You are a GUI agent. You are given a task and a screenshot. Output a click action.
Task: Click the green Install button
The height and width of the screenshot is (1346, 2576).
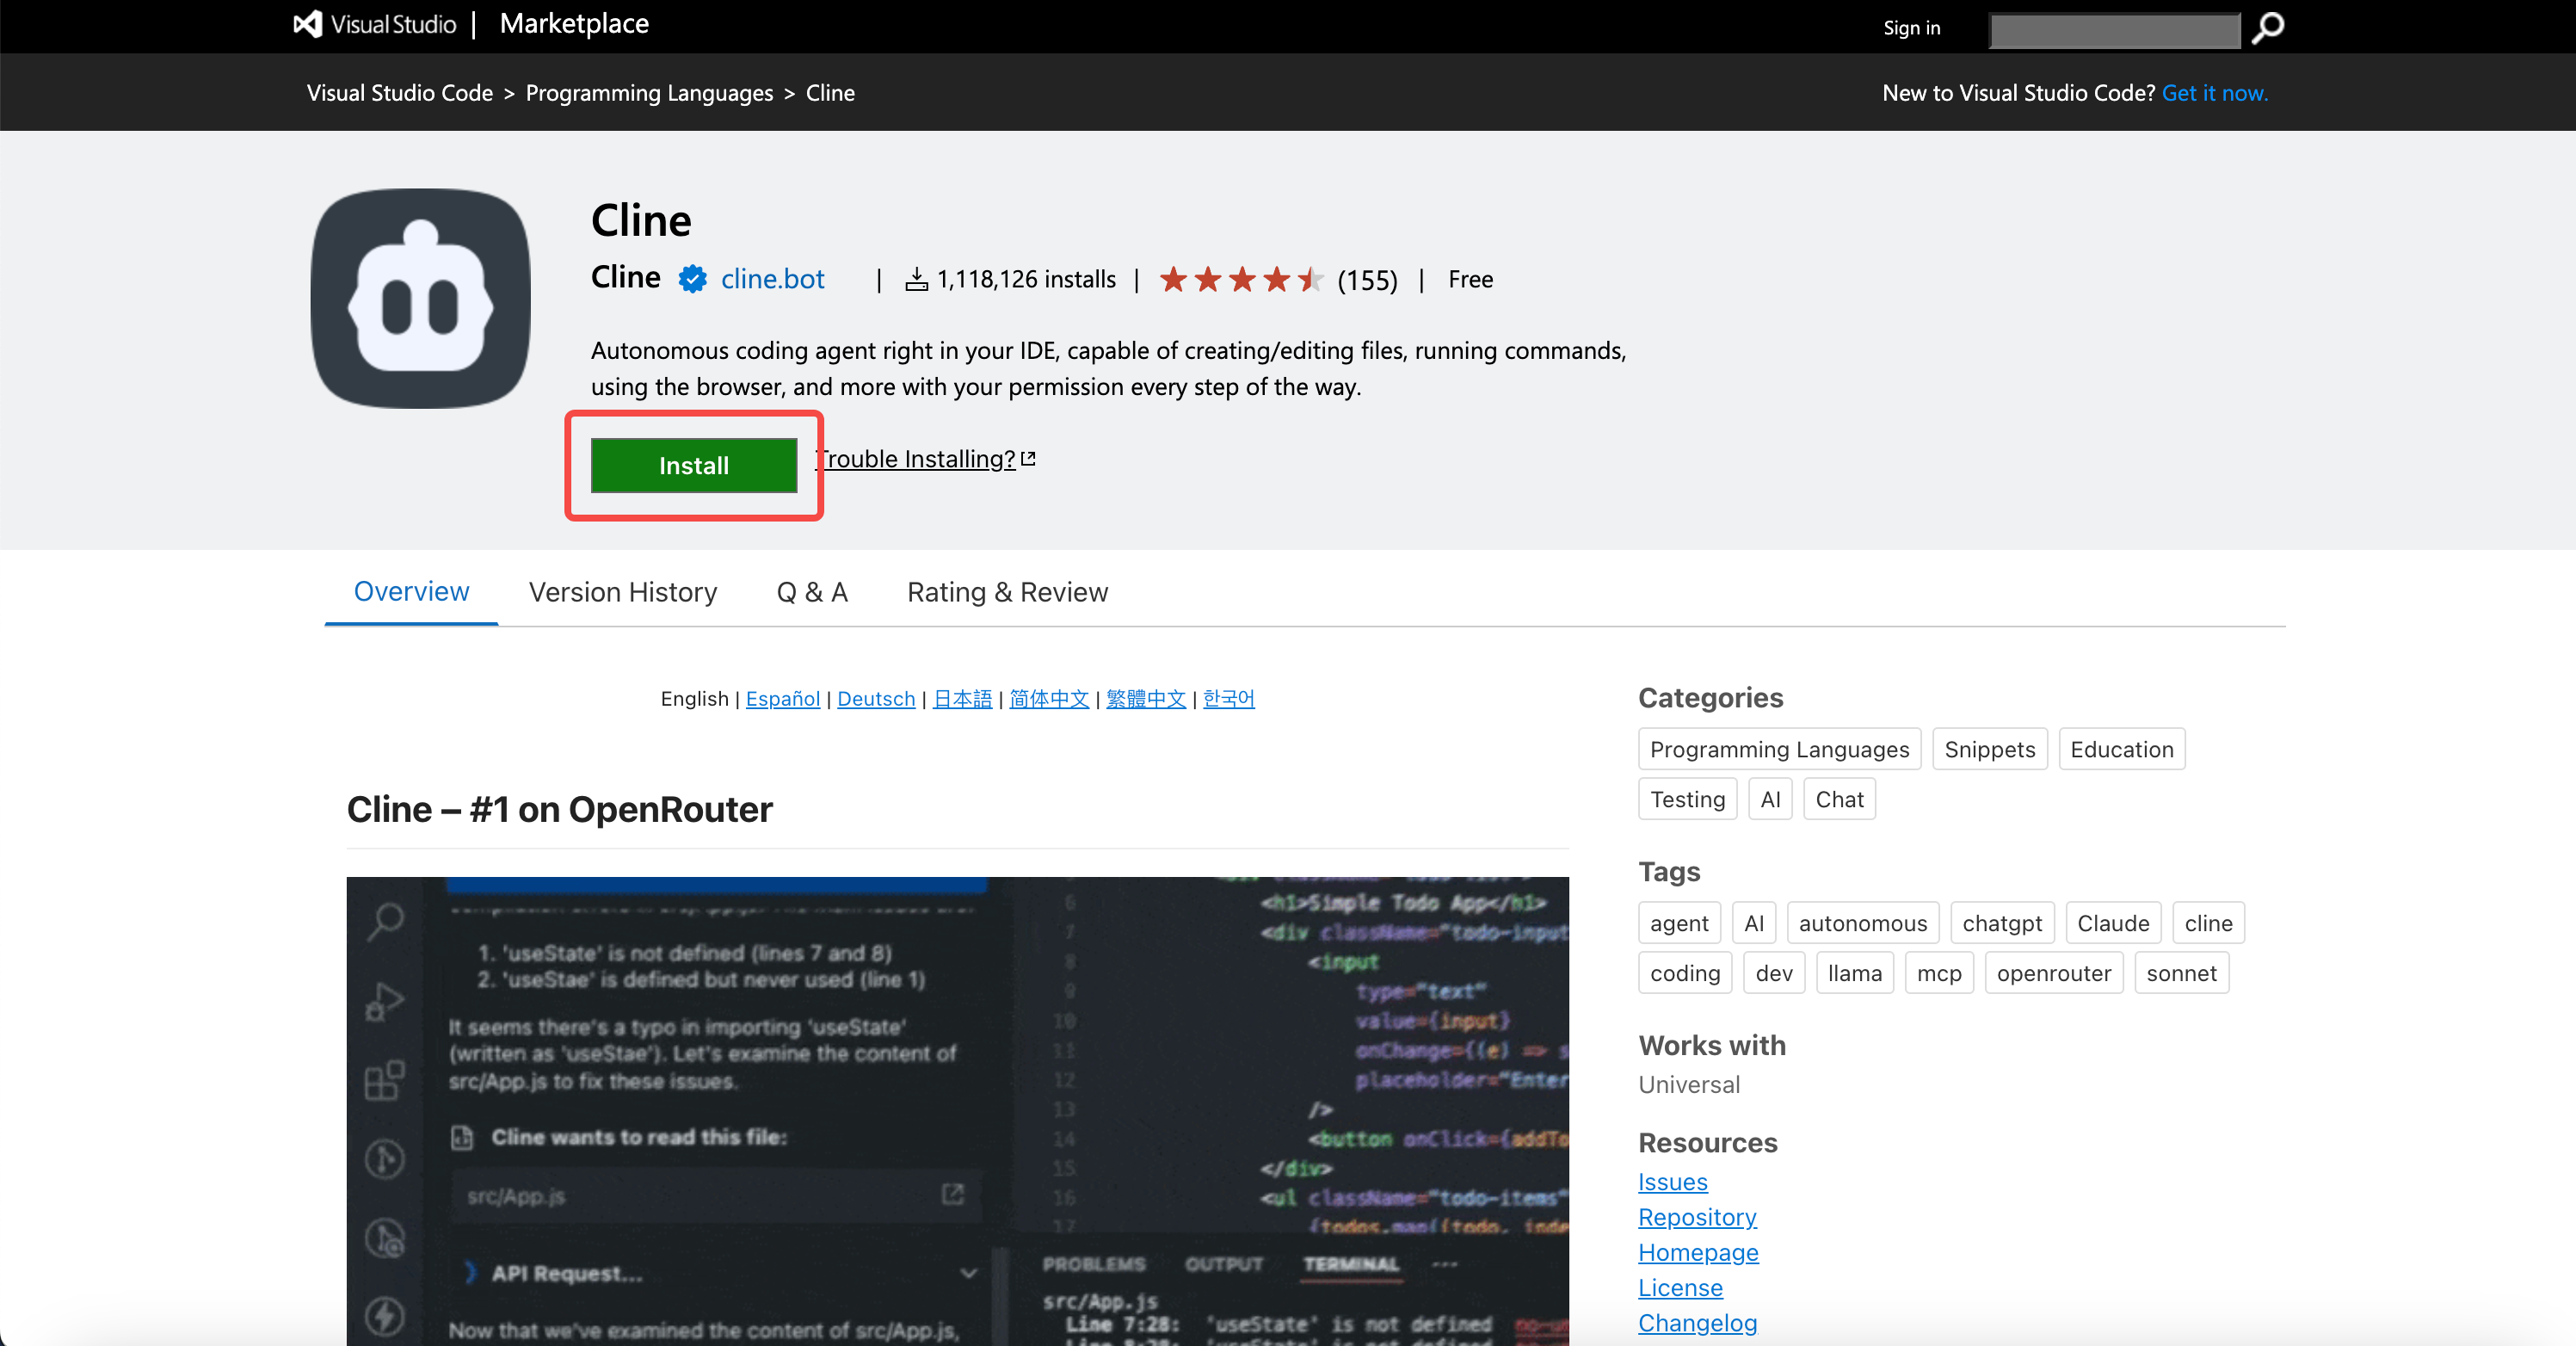(x=694, y=465)
